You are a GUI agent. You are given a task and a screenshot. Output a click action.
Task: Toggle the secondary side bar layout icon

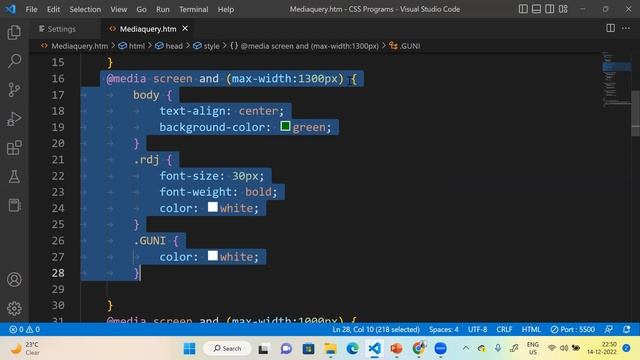point(550,9)
